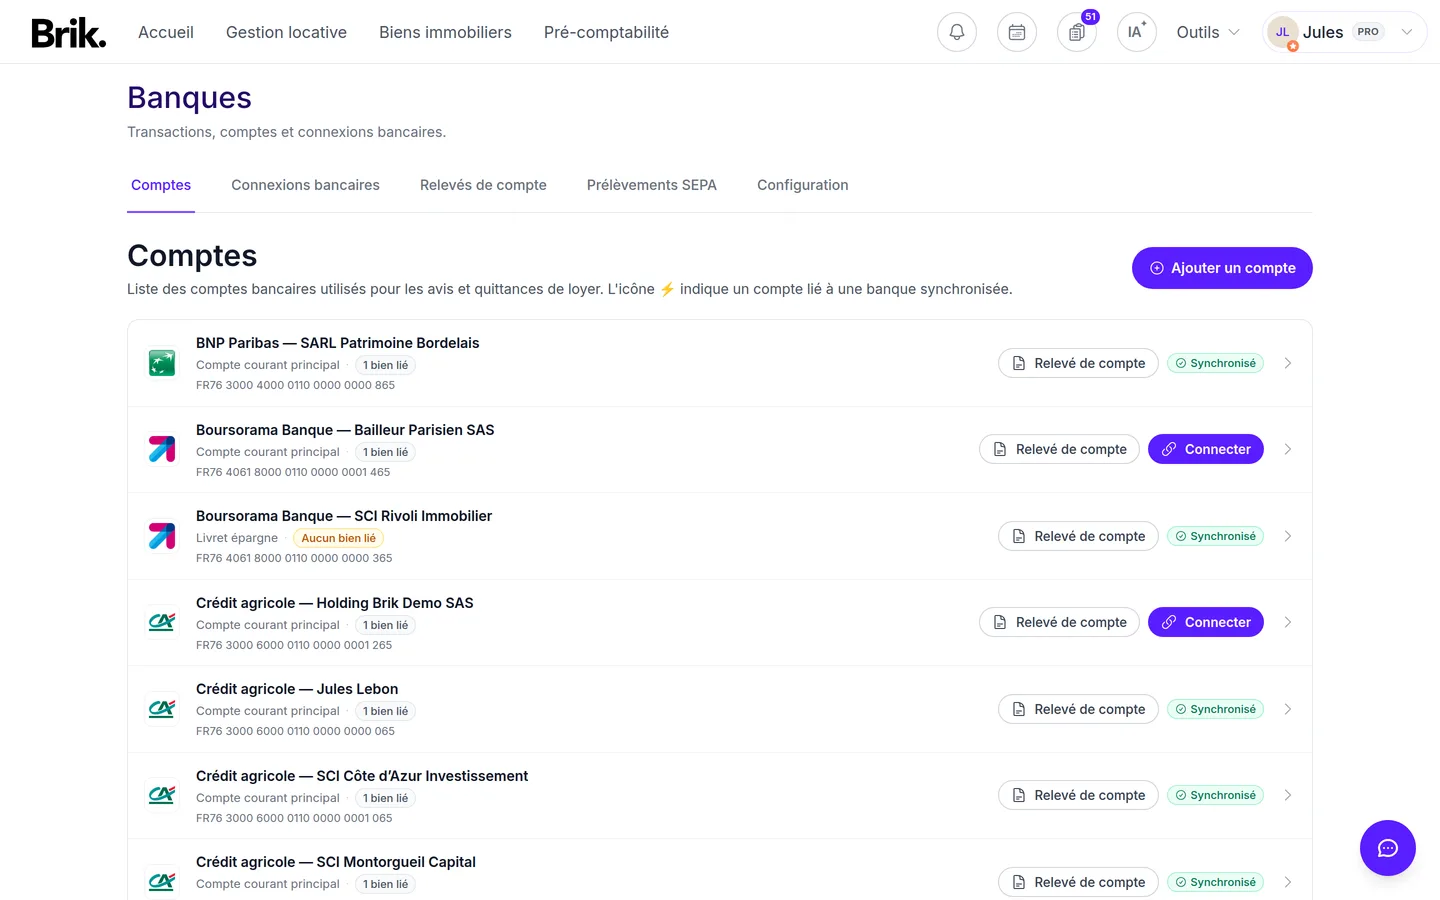
Task: Click 'Crédit agricole — Jules Lebon' title
Action: [297, 689]
